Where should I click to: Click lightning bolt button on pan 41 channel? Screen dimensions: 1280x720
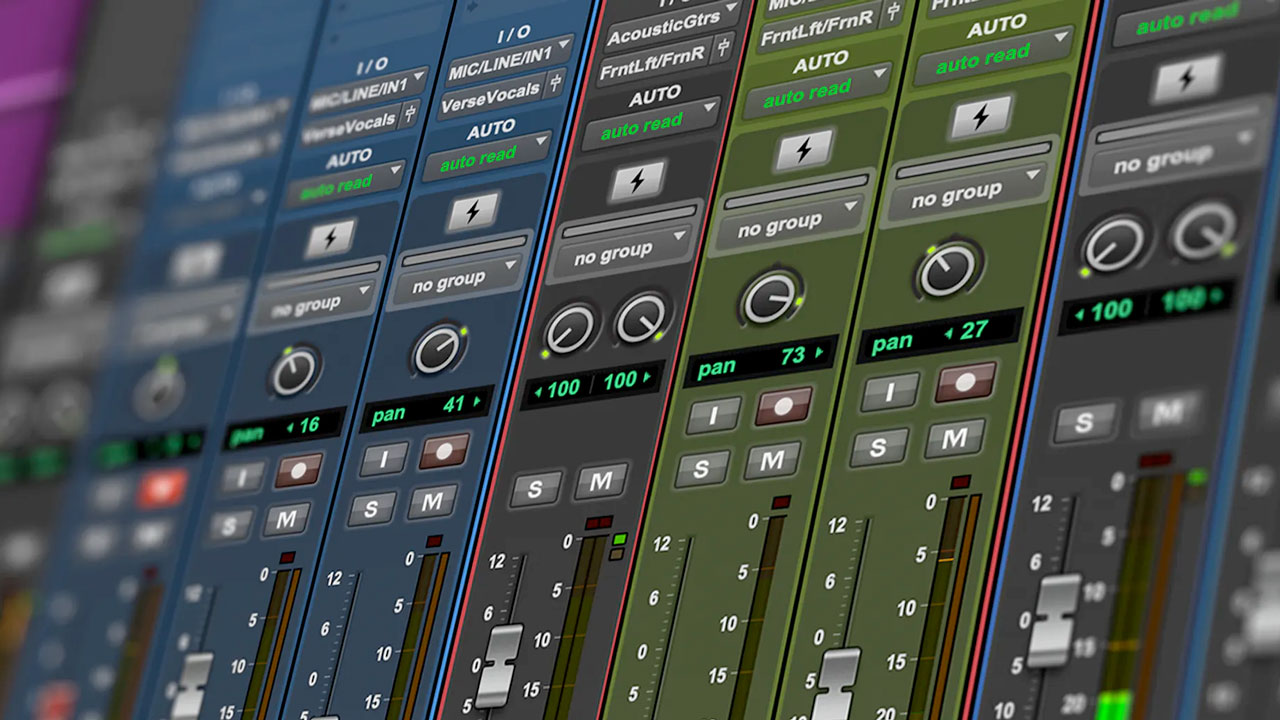pos(473,211)
